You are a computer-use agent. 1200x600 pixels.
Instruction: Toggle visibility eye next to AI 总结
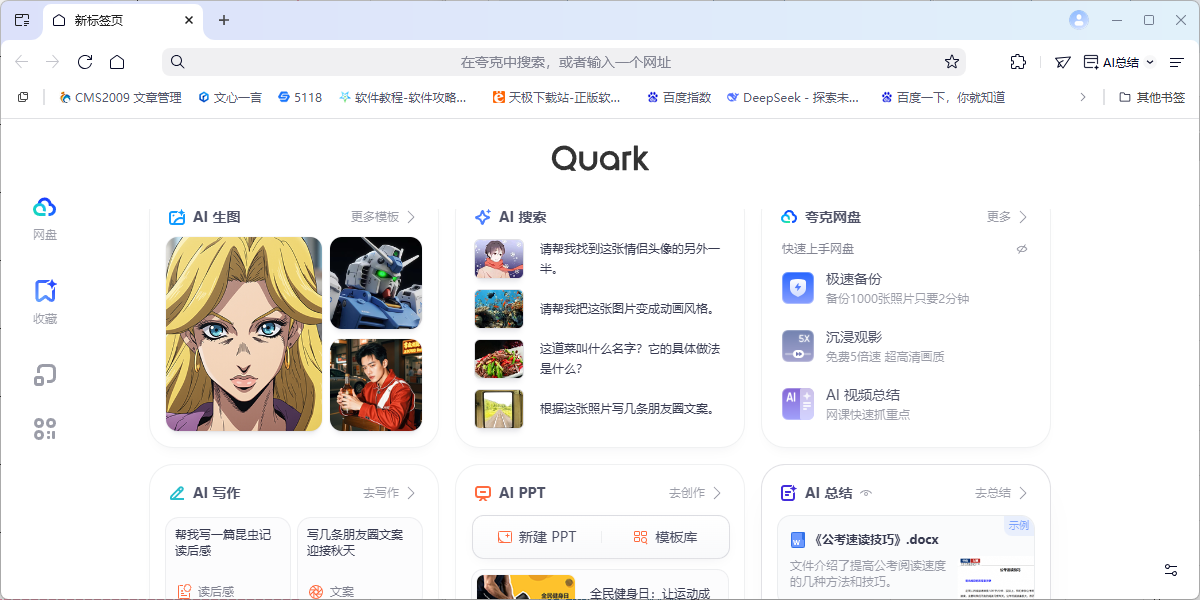click(866, 493)
